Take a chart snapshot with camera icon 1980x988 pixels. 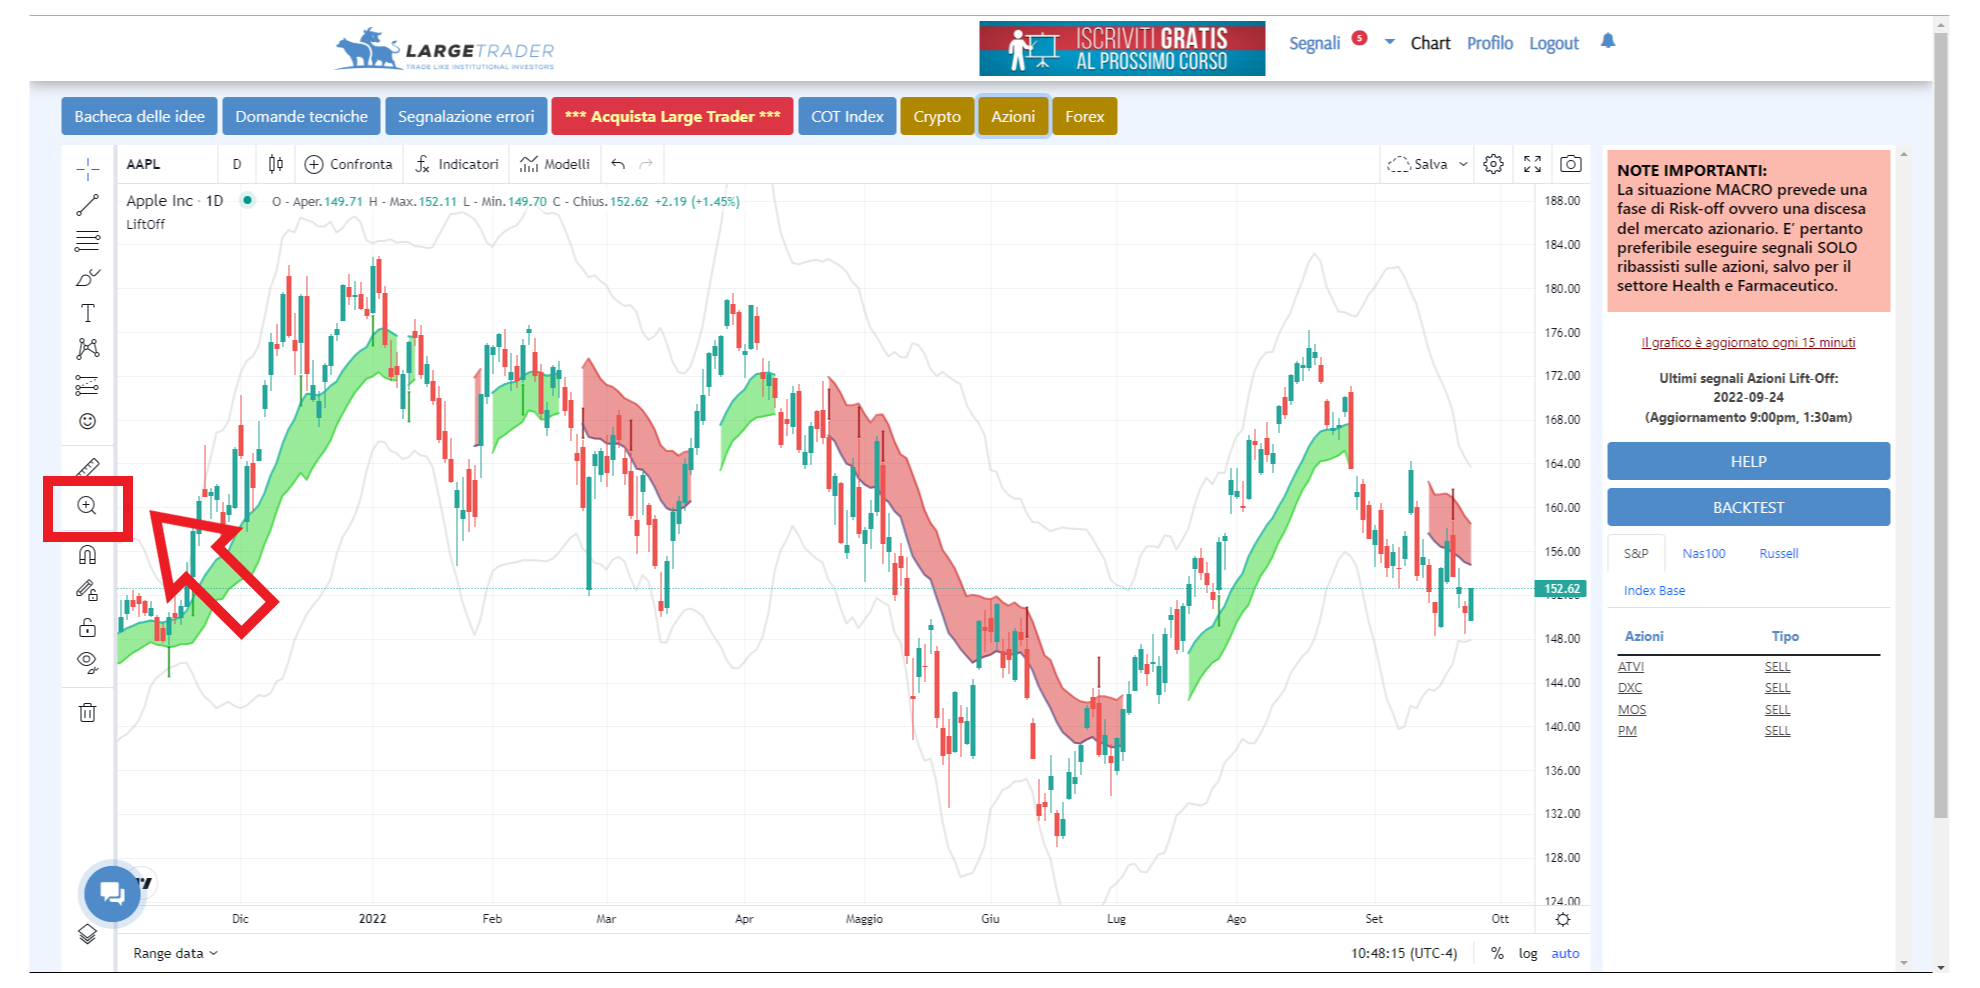[x=1571, y=164]
